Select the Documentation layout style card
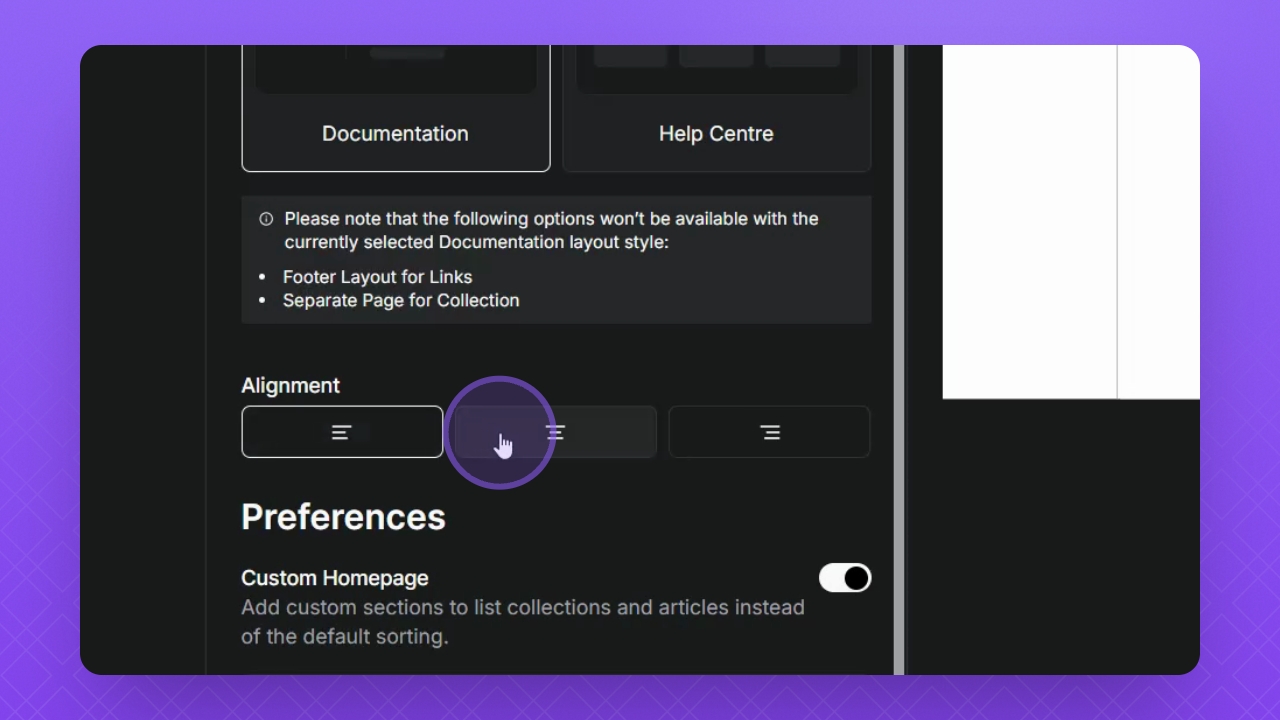This screenshot has width=1280, height=720. point(395,134)
